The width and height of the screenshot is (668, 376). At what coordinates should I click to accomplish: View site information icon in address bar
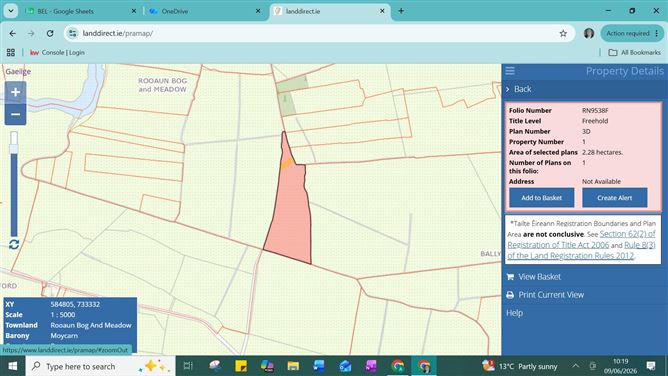click(73, 33)
